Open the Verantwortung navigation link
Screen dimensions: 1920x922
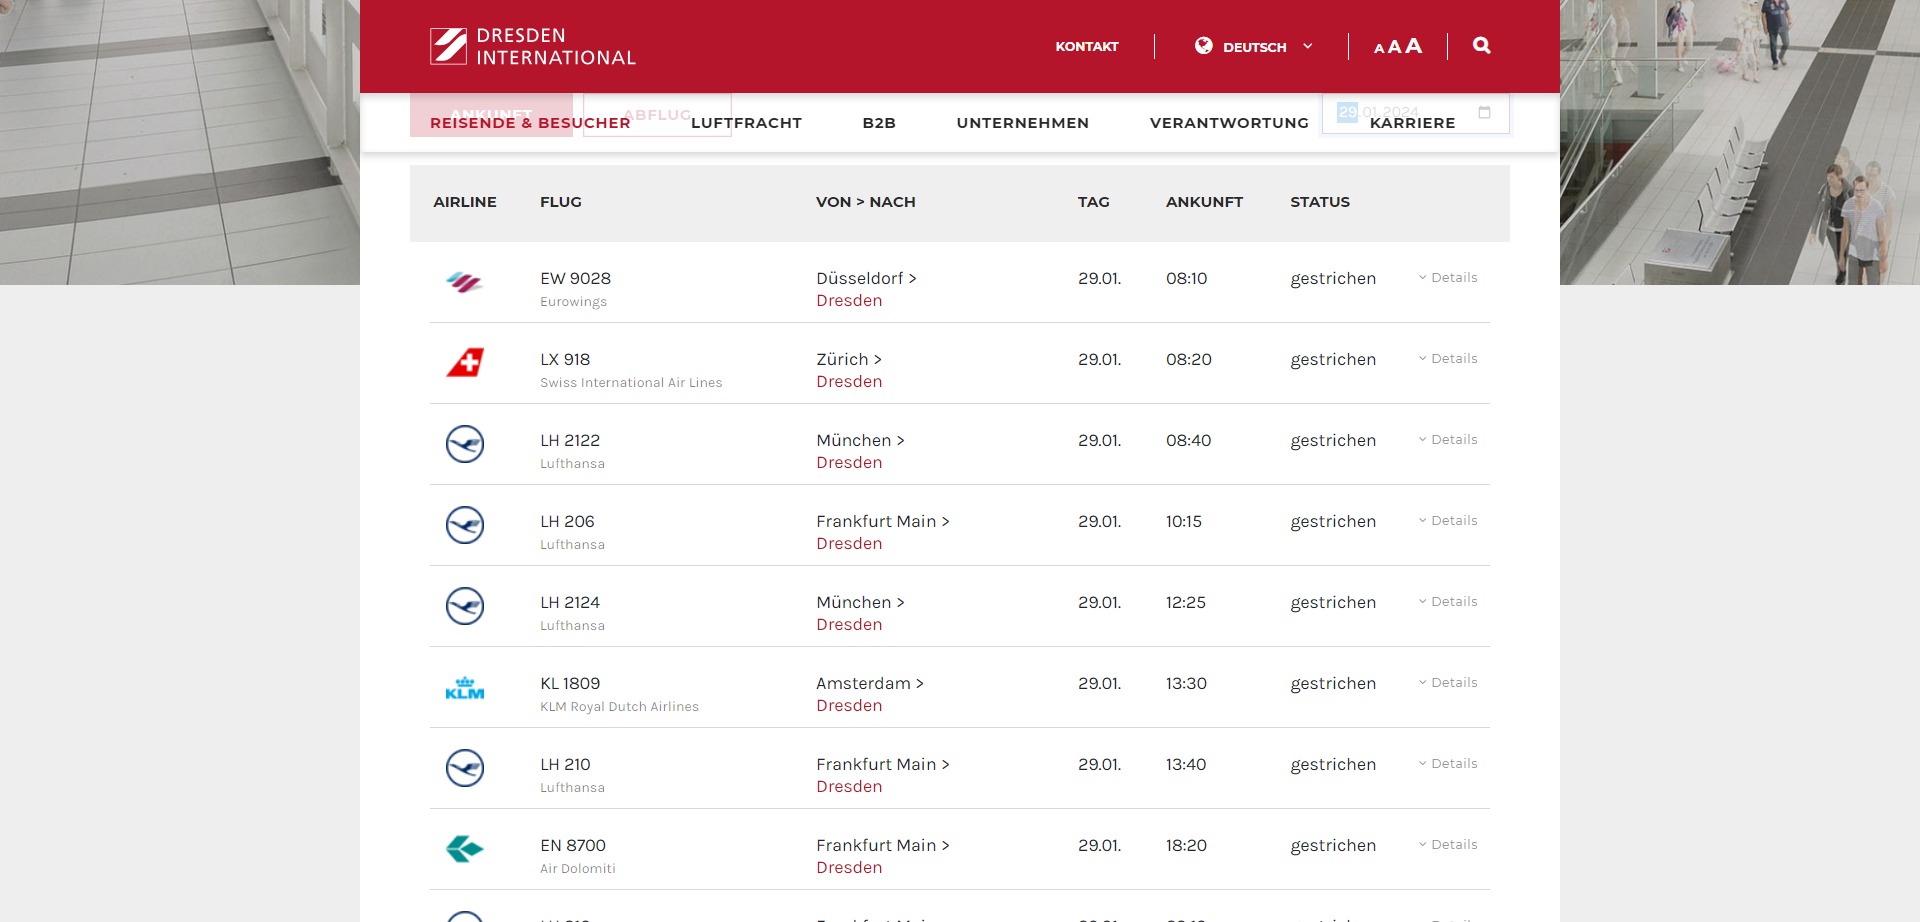1228,123
